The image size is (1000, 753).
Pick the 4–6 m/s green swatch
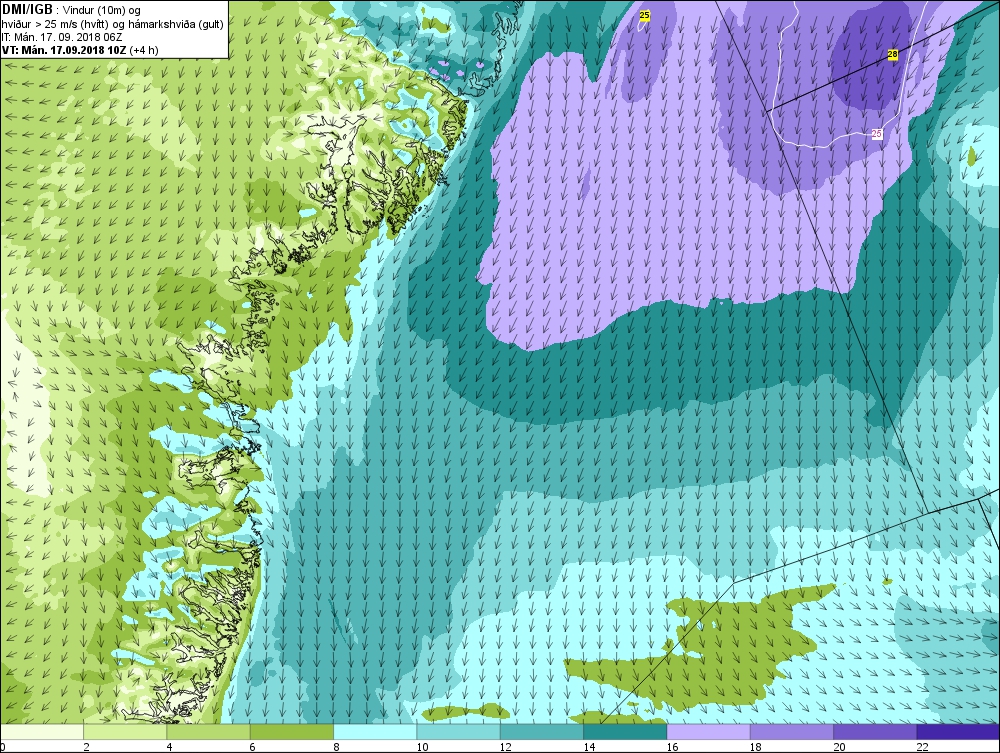pyautogui.click(x=209, y=732)
